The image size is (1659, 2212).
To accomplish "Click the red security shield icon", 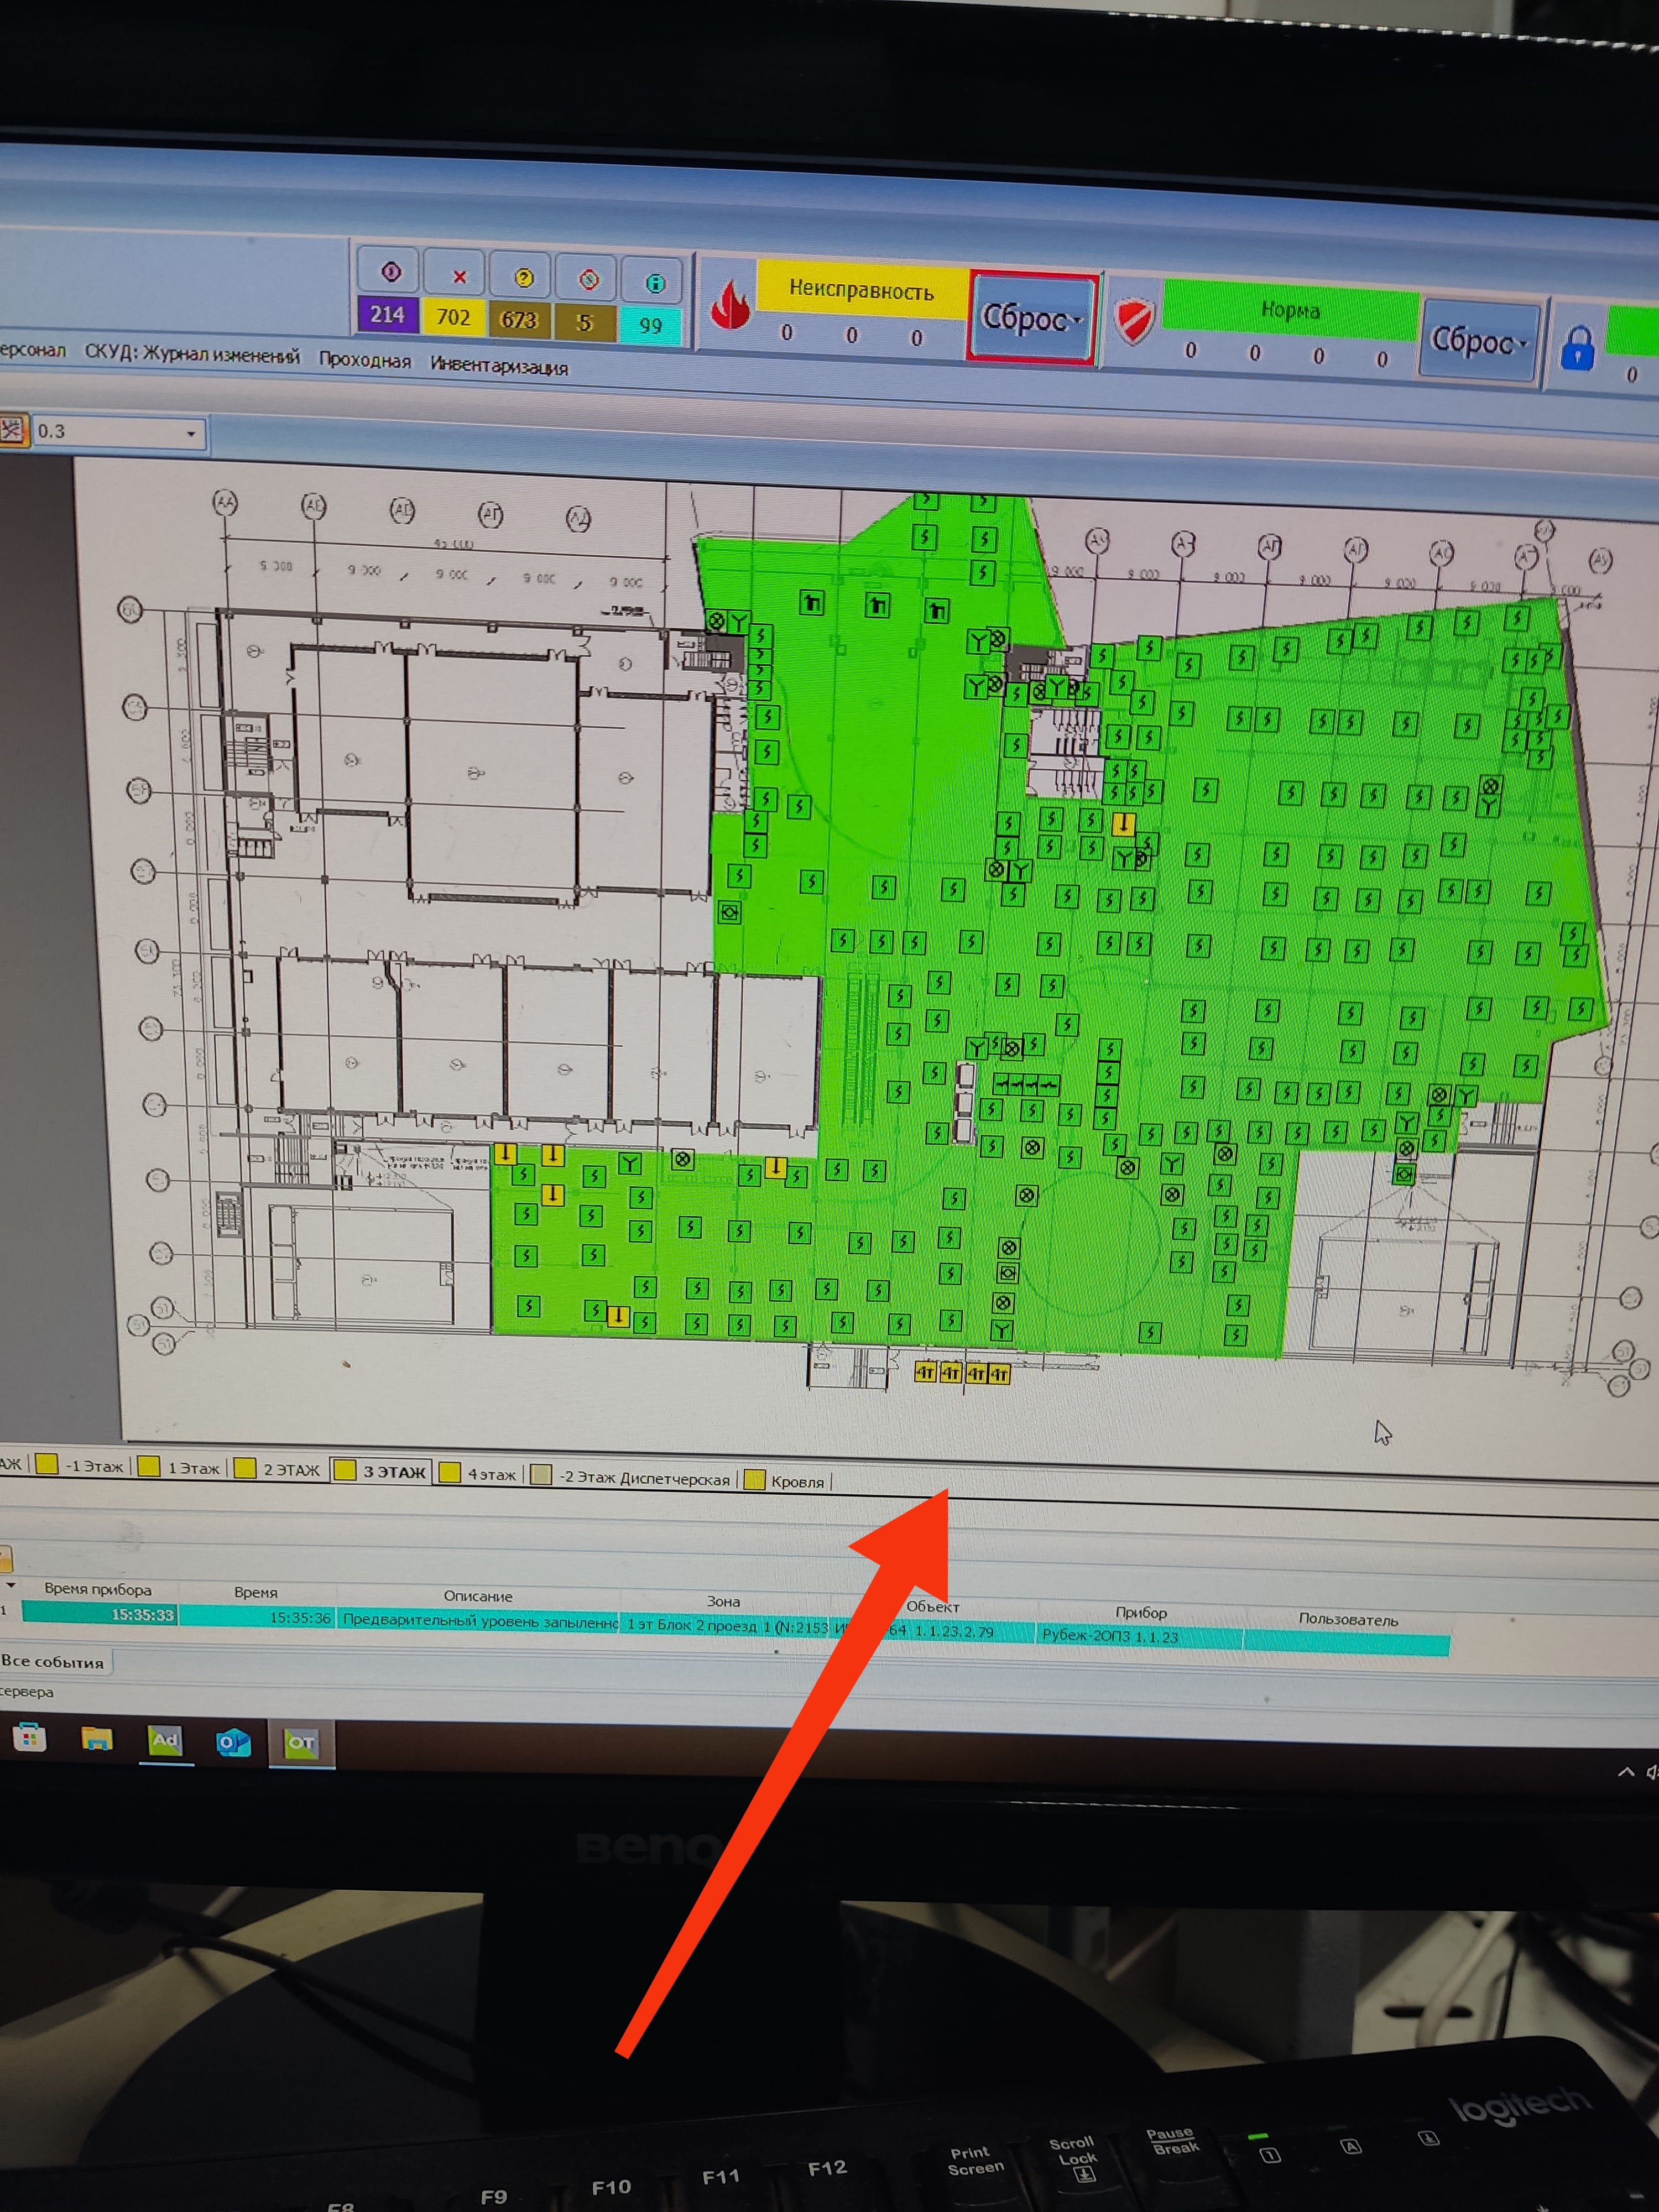I will coord(1135,321).
